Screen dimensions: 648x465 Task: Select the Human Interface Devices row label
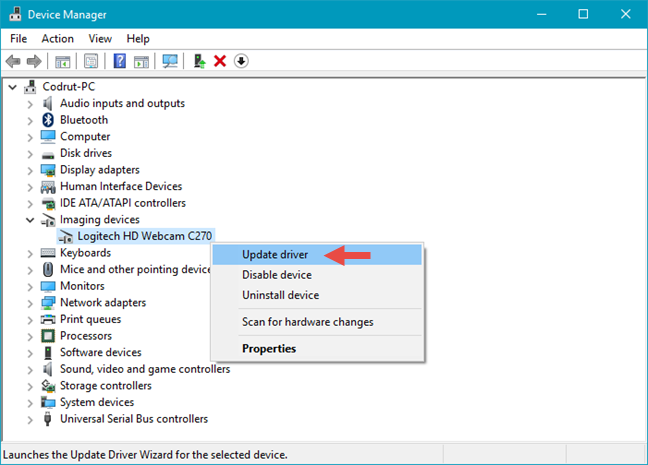(121, 186)
